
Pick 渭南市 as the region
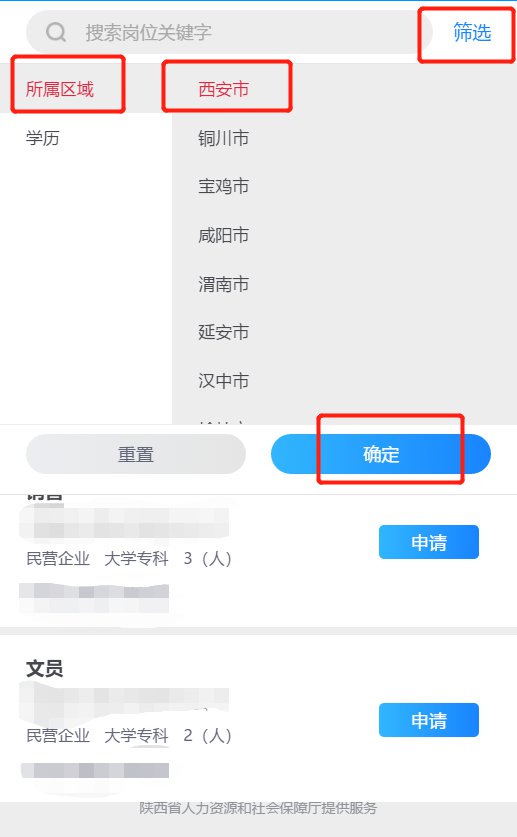(x=224, y=284)
